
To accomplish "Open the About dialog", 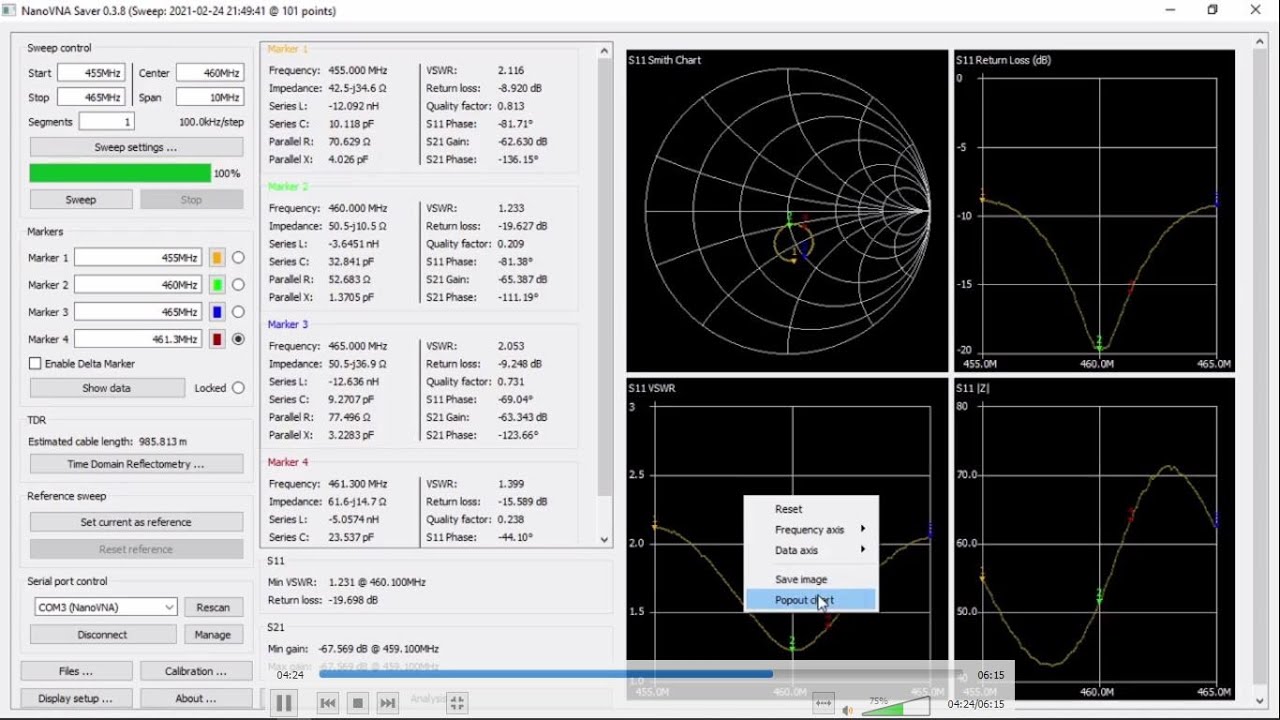I will [x=196, y=698].
